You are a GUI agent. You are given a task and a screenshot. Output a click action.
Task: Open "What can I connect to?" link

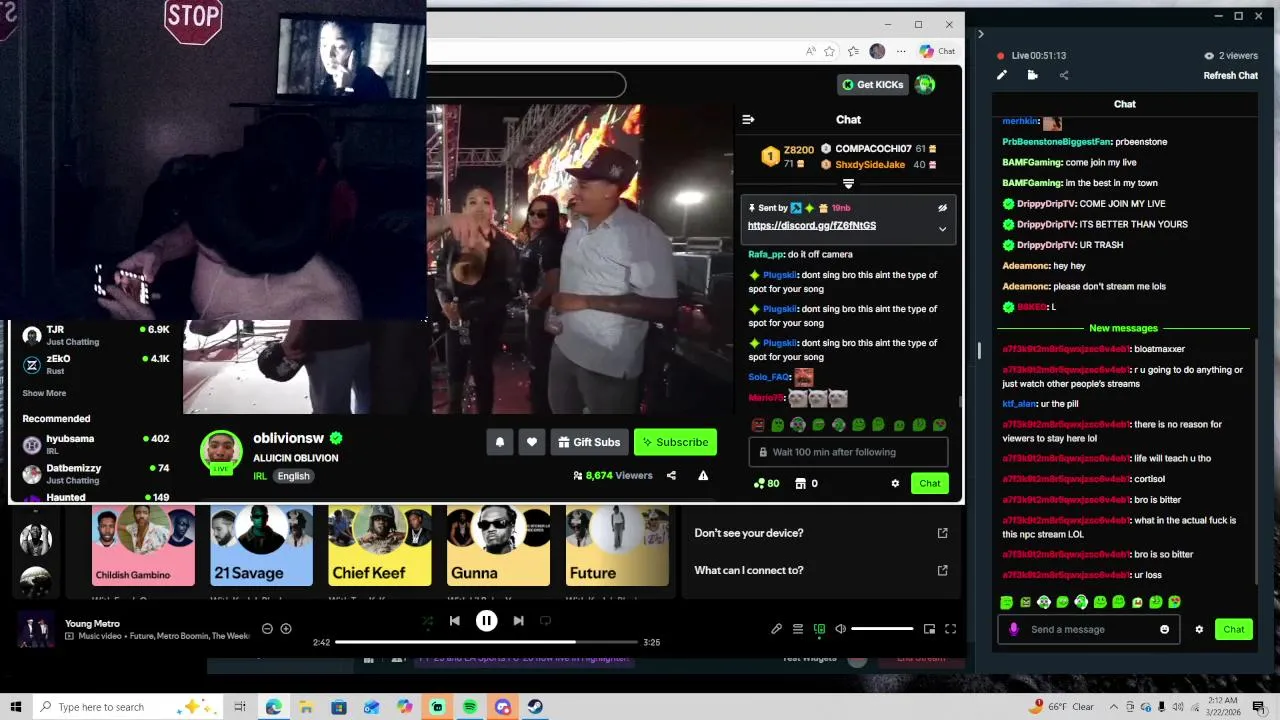pyautogui.click(x=821, y=570)
